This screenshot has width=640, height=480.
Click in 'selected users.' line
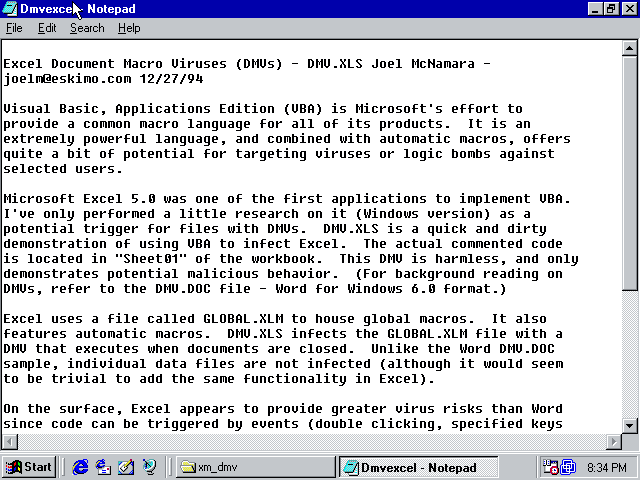63,169
